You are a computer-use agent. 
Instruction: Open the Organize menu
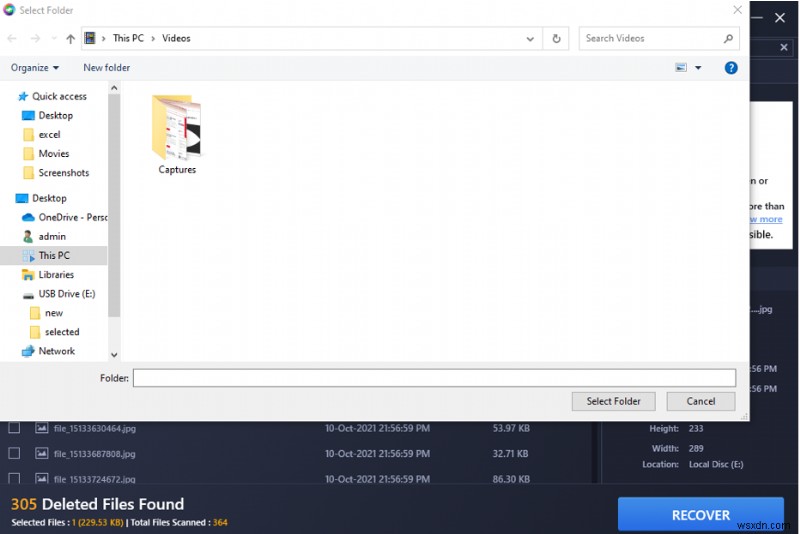35,68
